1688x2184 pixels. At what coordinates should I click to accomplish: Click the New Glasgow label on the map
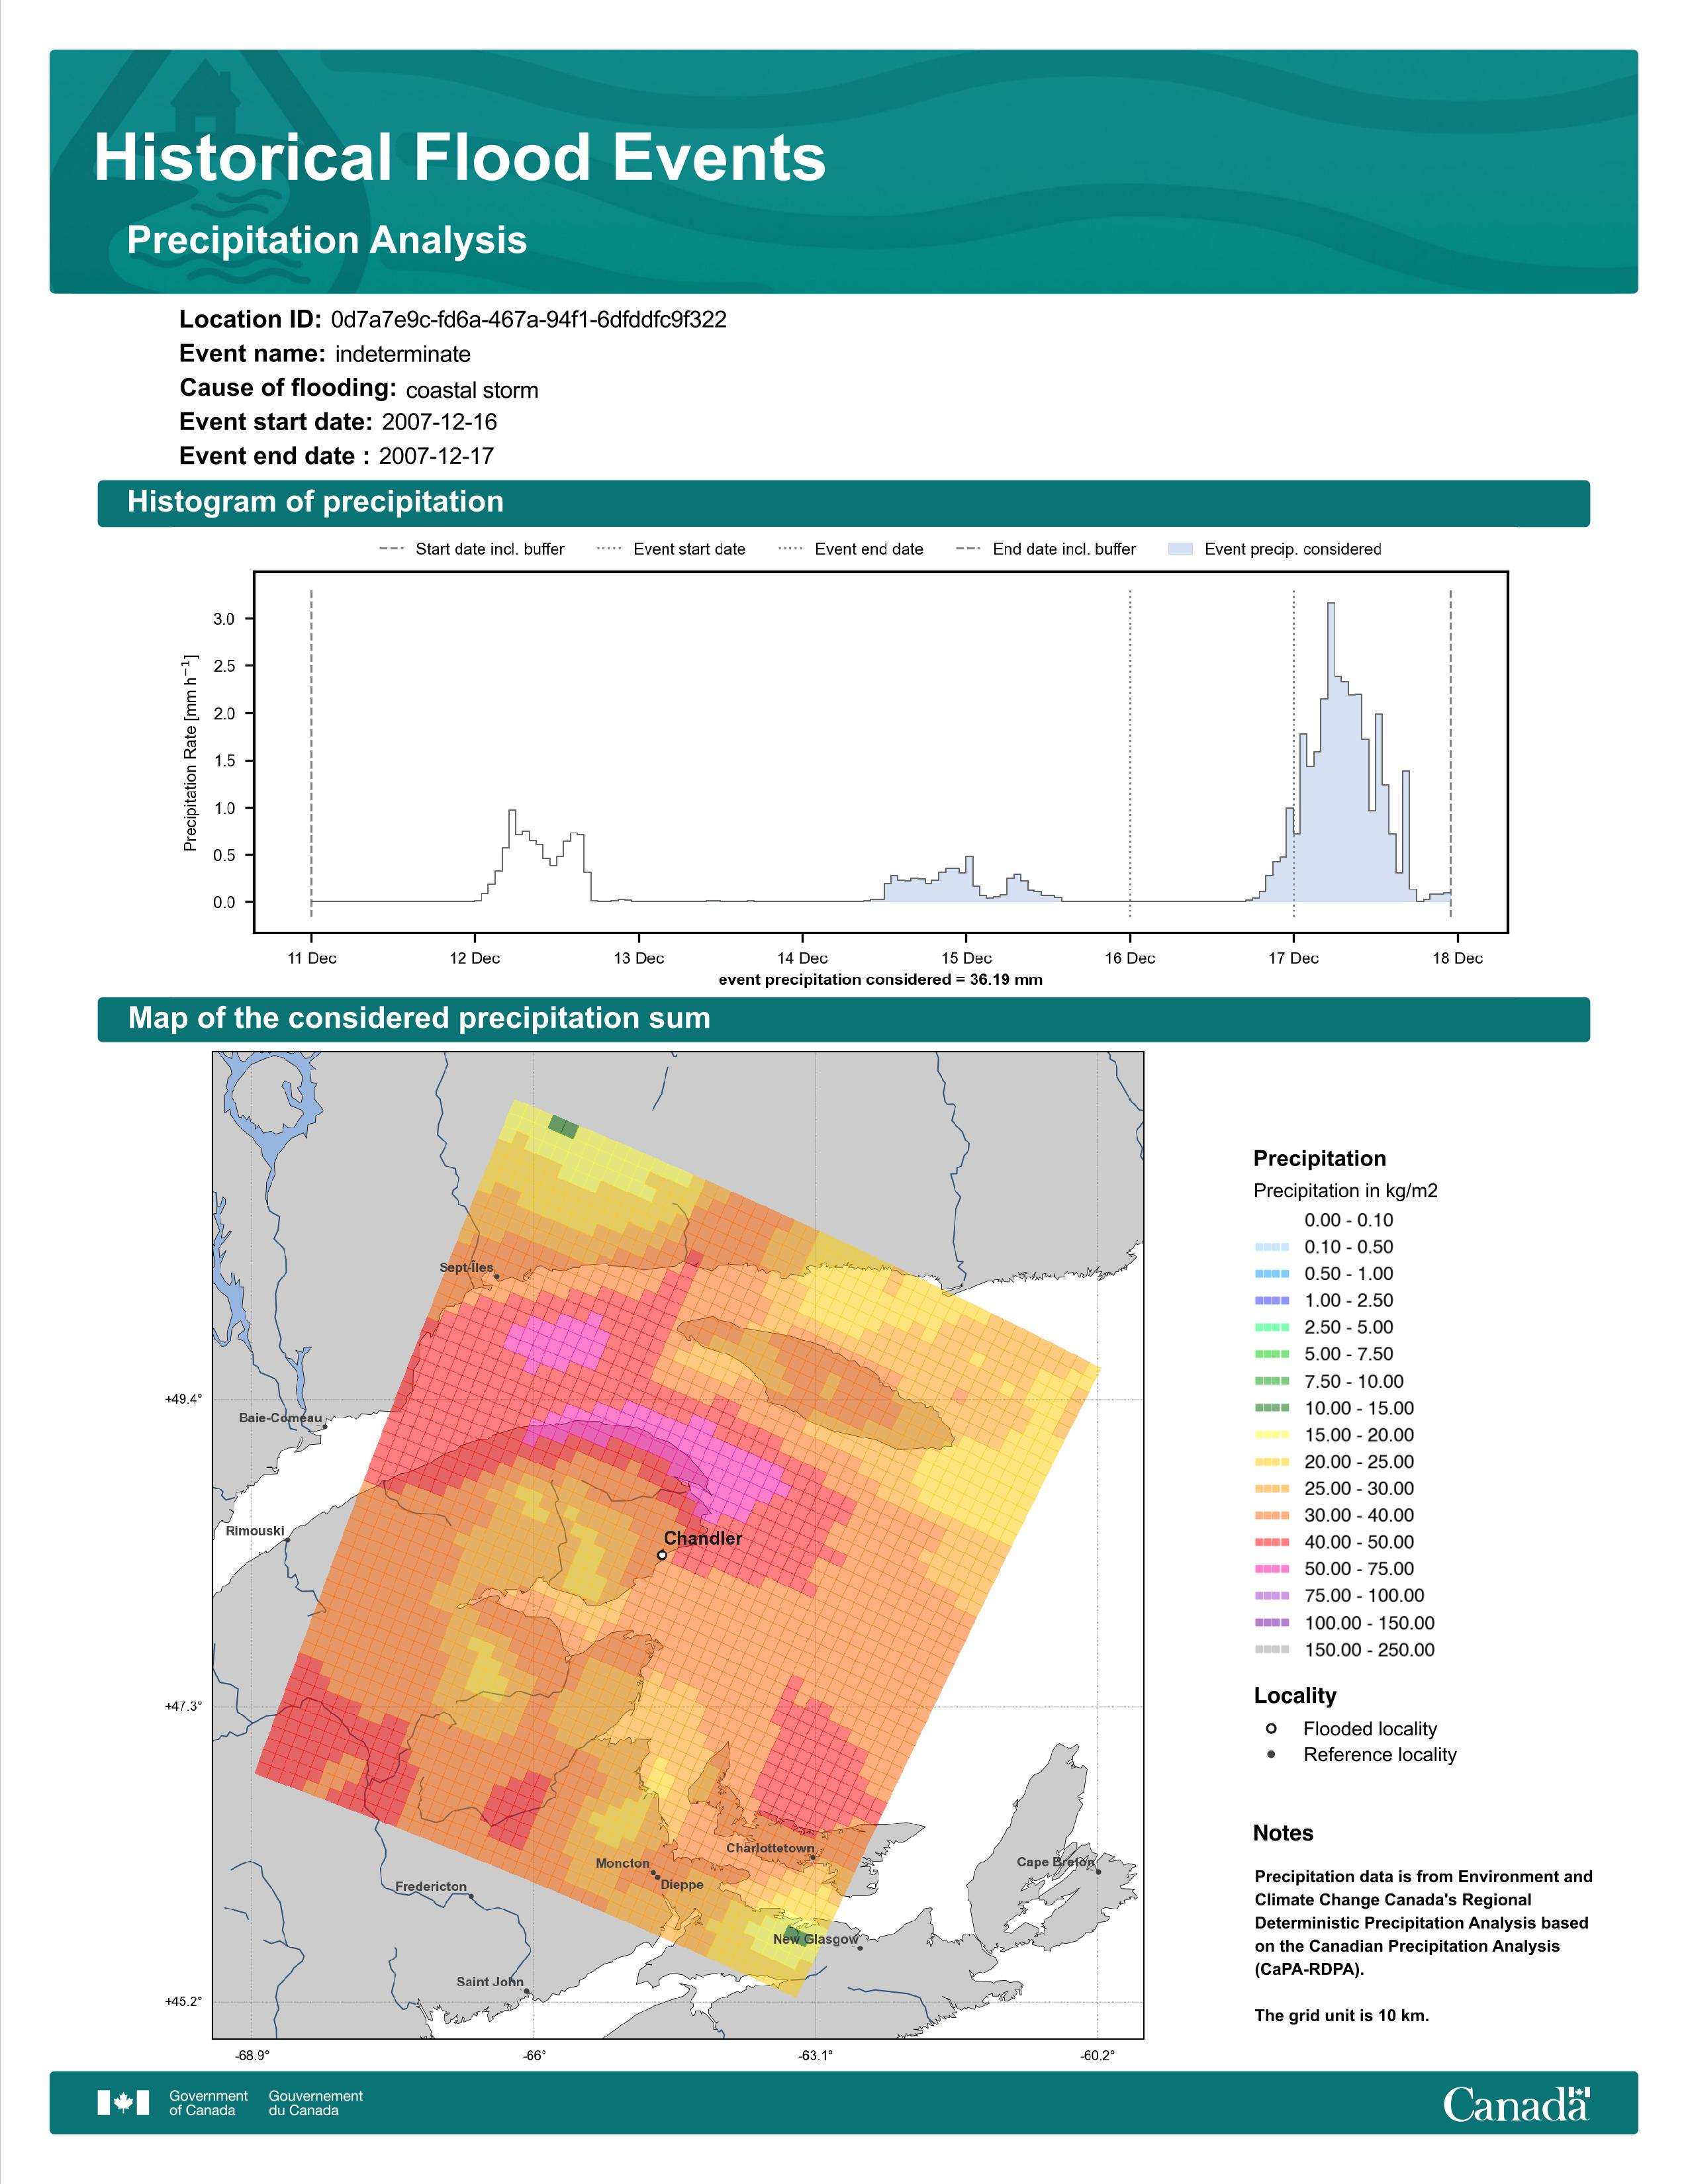click(x=816, y=1939)
